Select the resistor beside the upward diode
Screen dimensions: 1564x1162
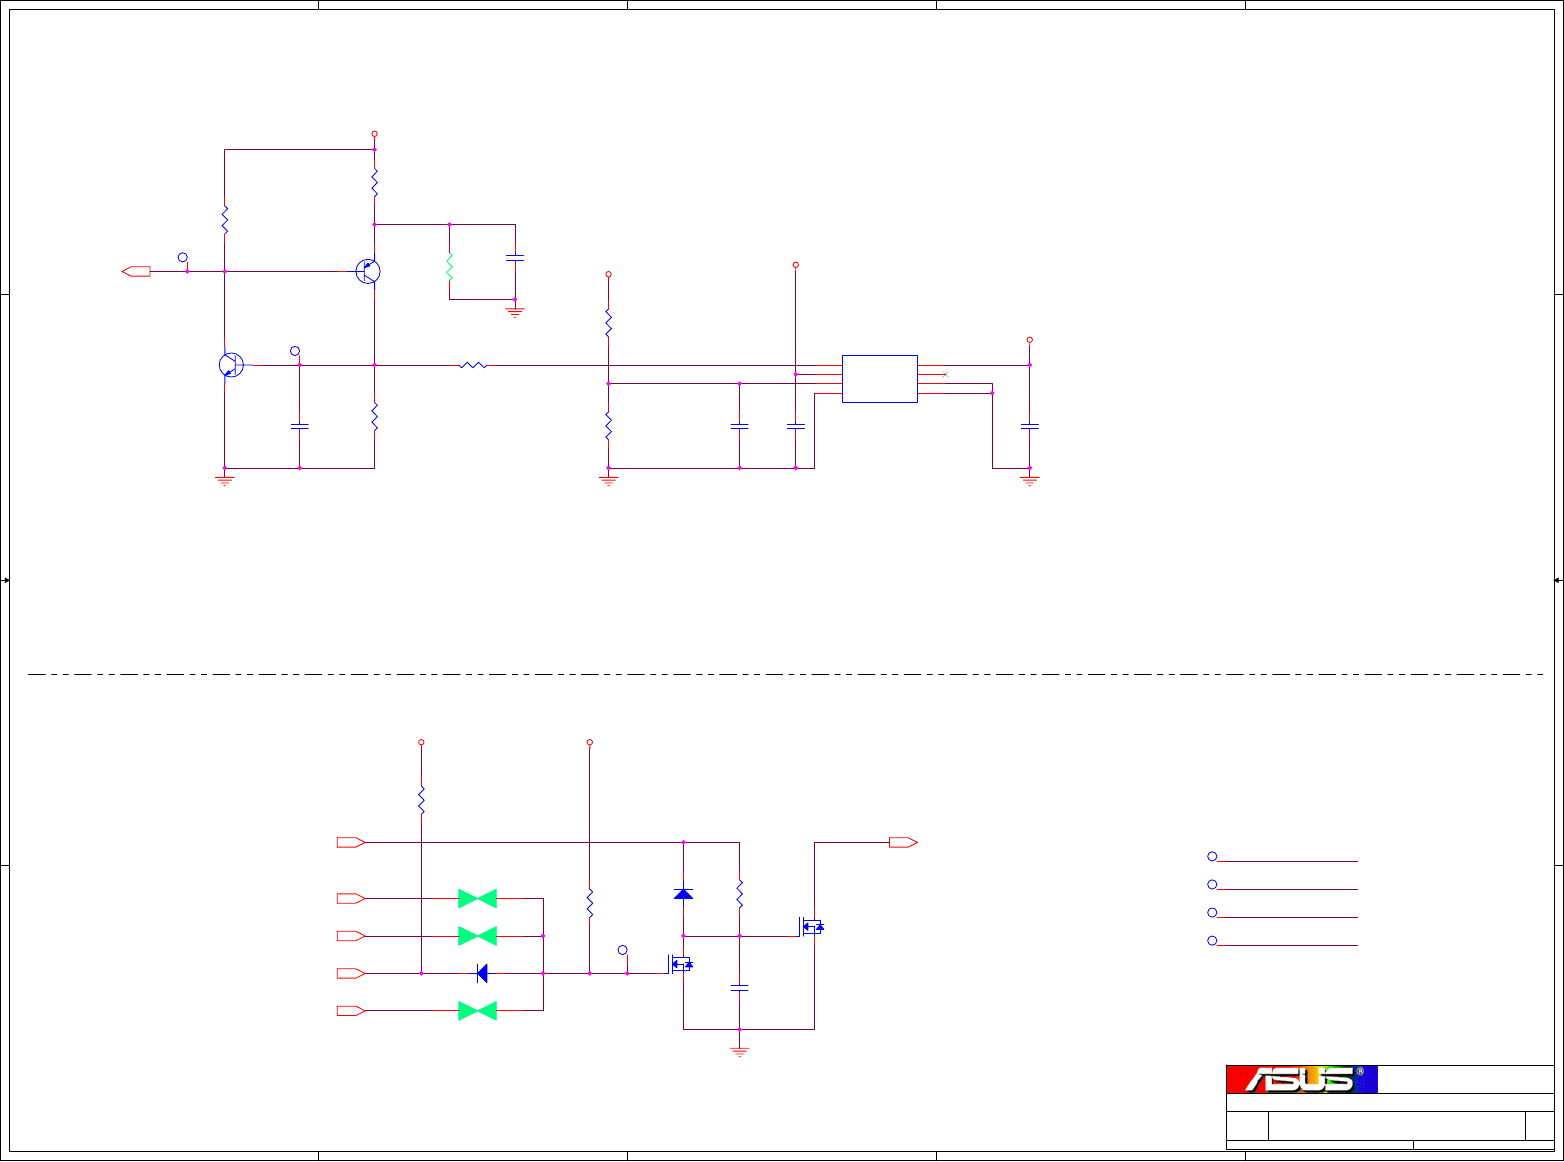(x=739, y=894)
